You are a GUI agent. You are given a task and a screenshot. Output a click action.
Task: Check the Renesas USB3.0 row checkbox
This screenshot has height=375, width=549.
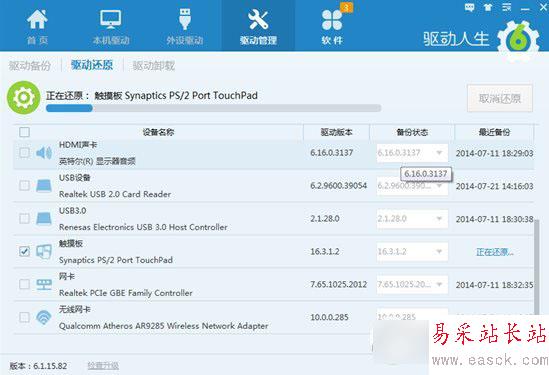(24, 218)
